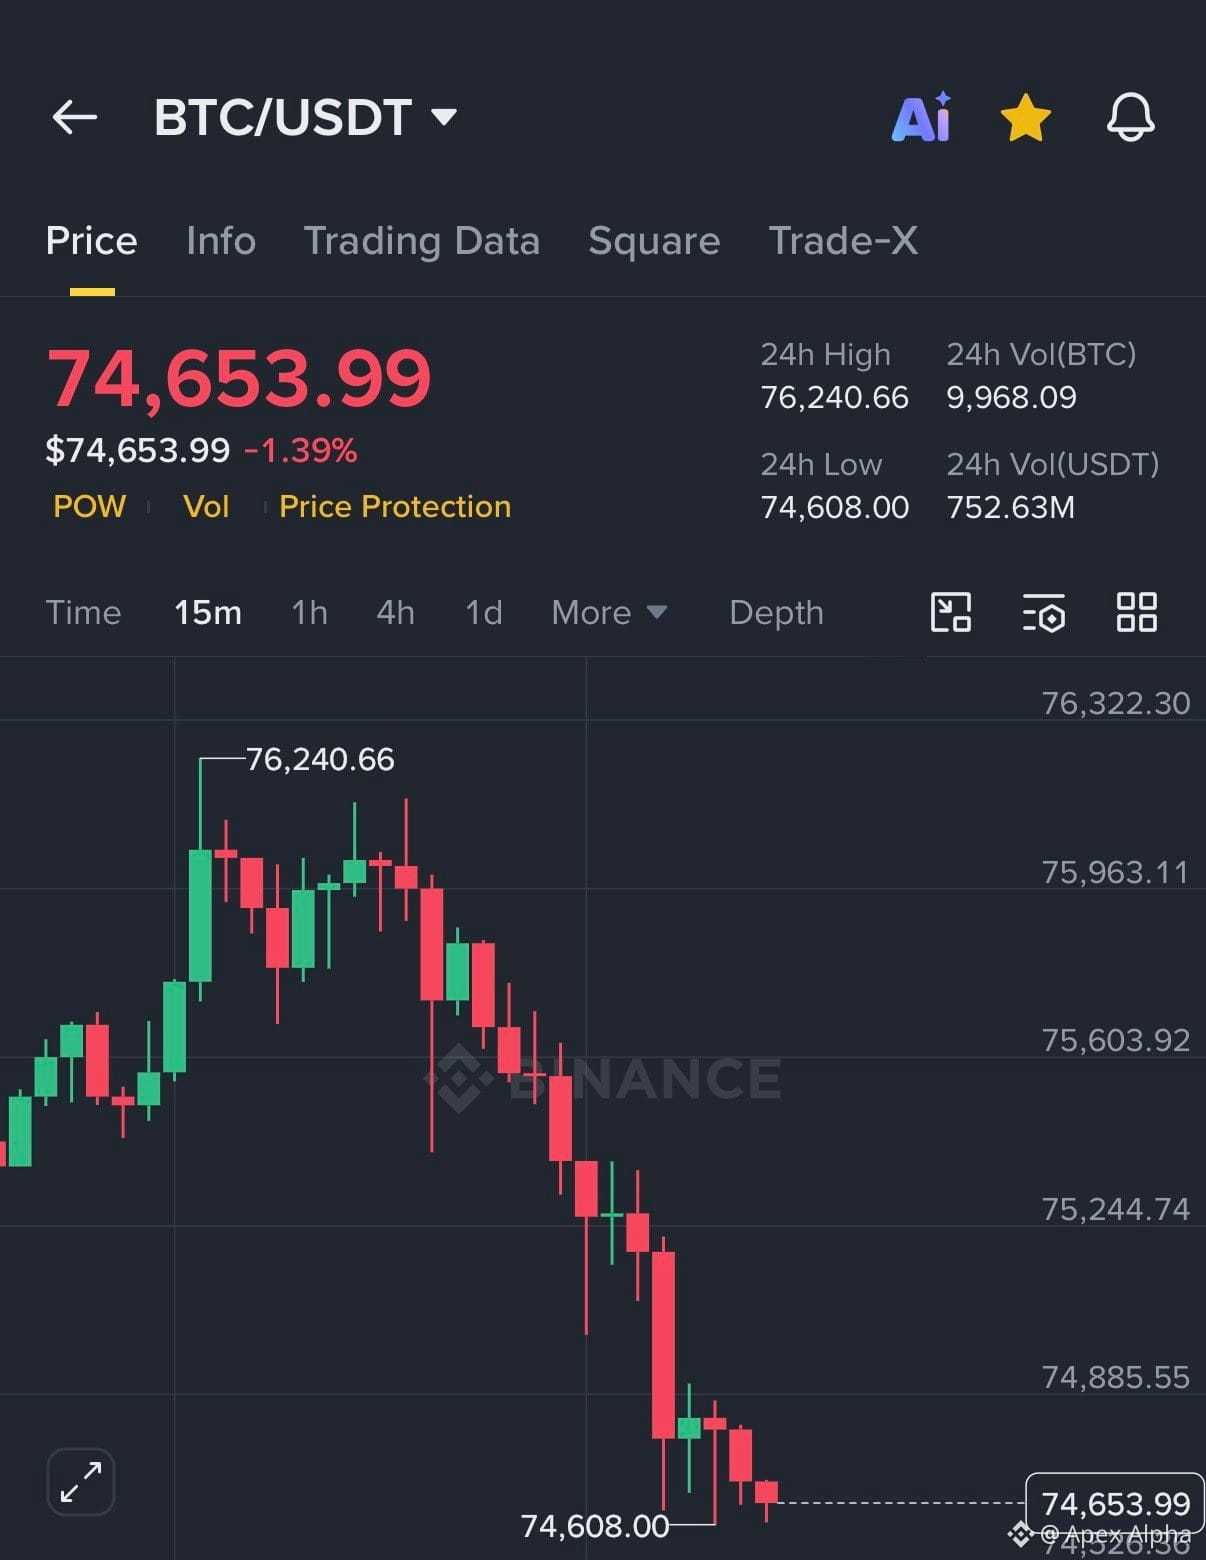The image size is (1206, 1560).
Task: Tap the Price Protection tag
Action: (395, 506)
